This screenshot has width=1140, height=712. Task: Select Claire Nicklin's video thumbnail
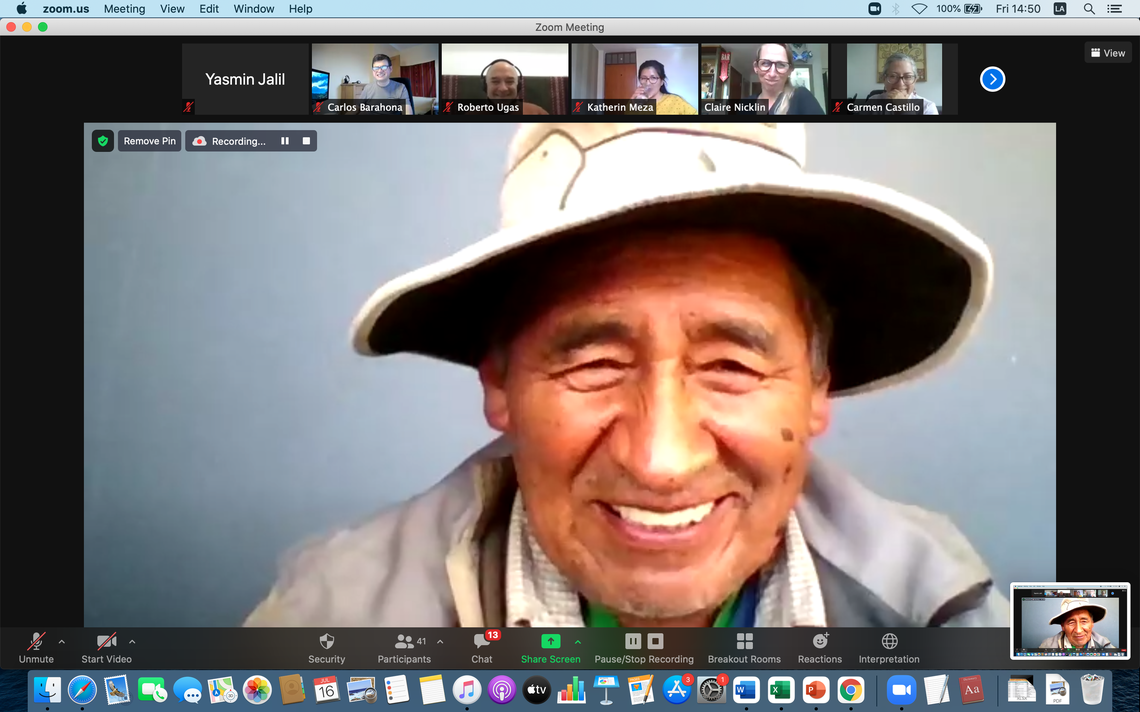click(x=764, y=79)
